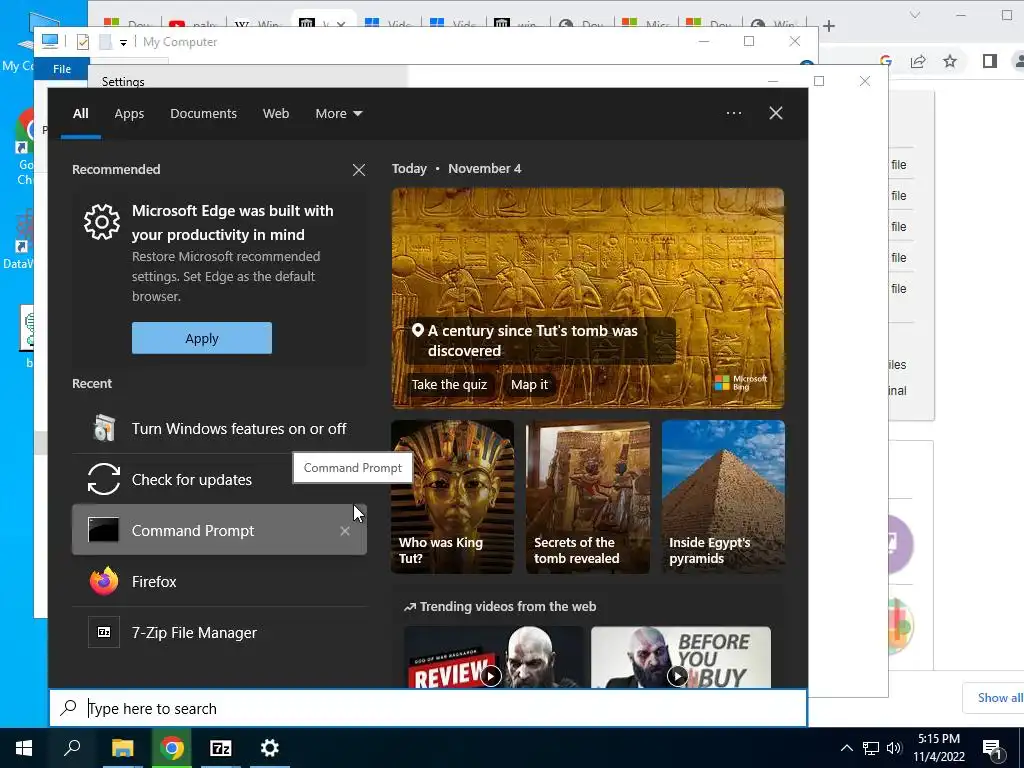Click the update sync arrows icon
This screenshot has height=768, width=1024.
tap(104, 479)
